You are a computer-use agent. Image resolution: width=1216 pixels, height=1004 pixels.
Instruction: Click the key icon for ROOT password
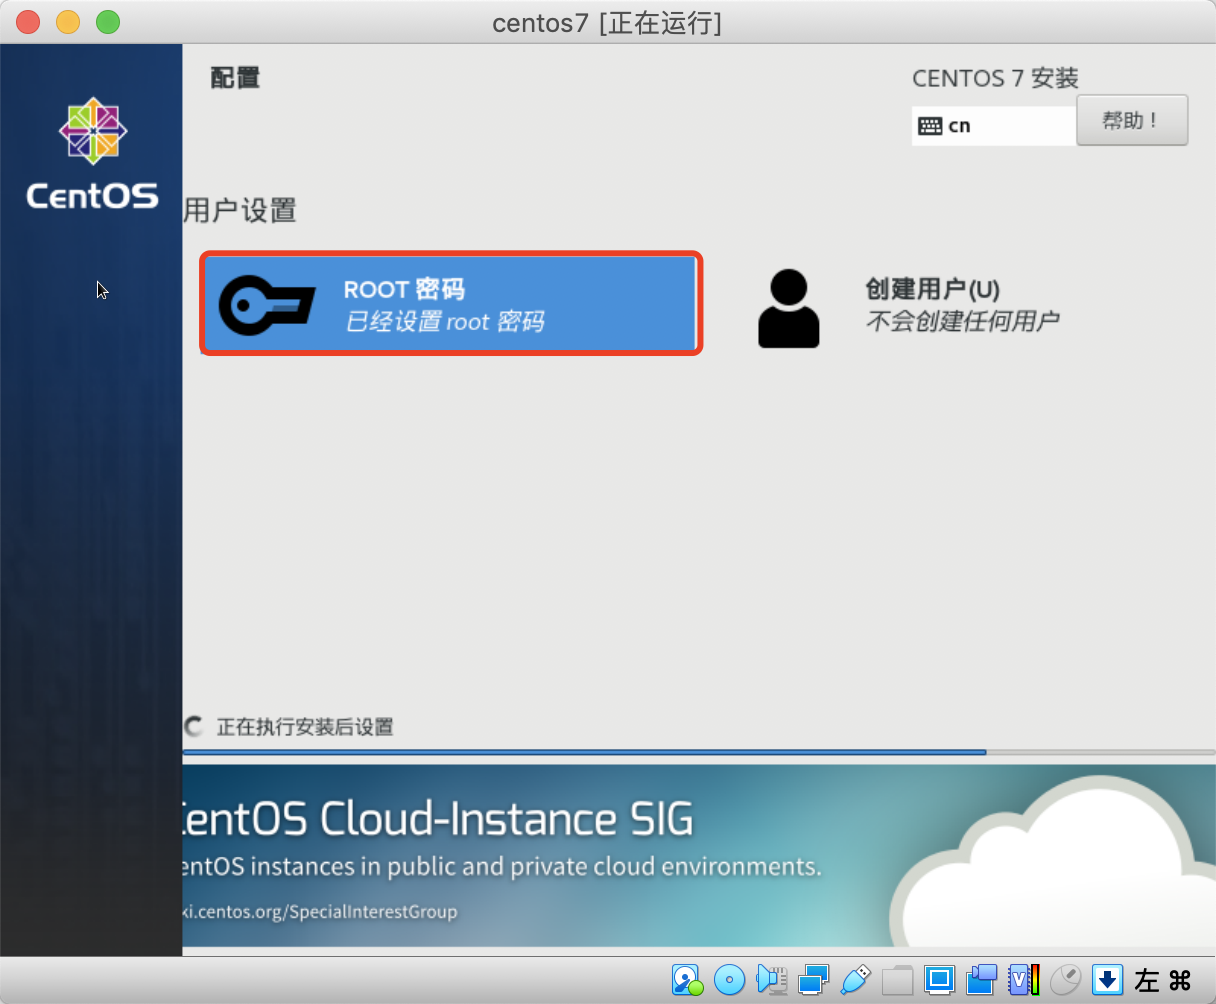pyautogui.click(x=267, y=305)
